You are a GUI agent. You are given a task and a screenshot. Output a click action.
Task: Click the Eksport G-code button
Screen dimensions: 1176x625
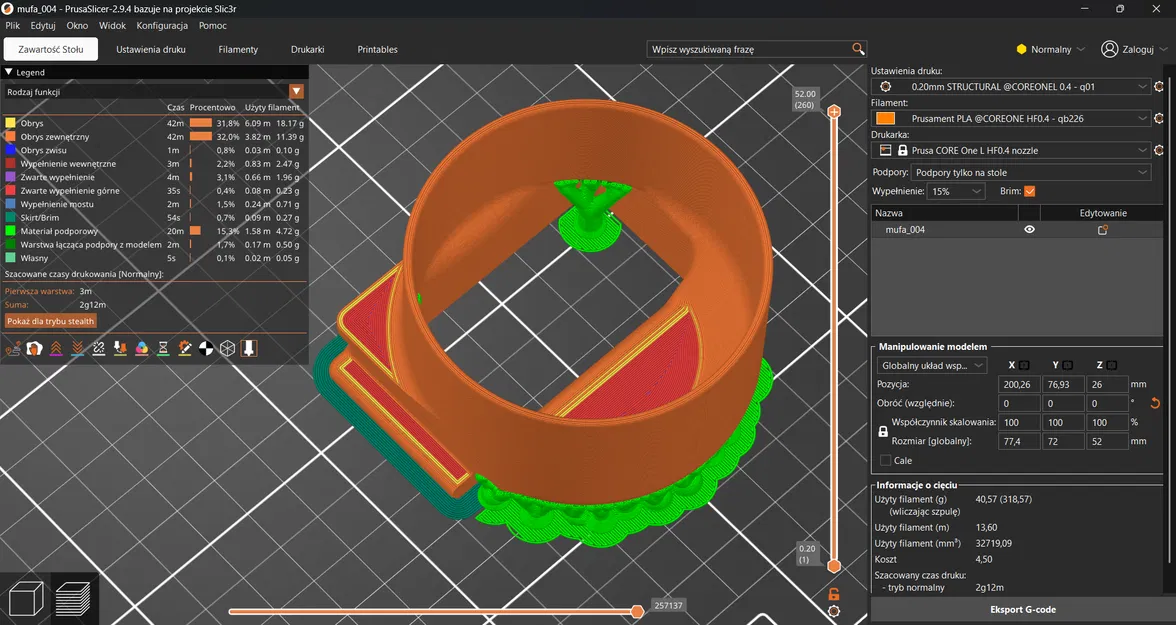1022,609
